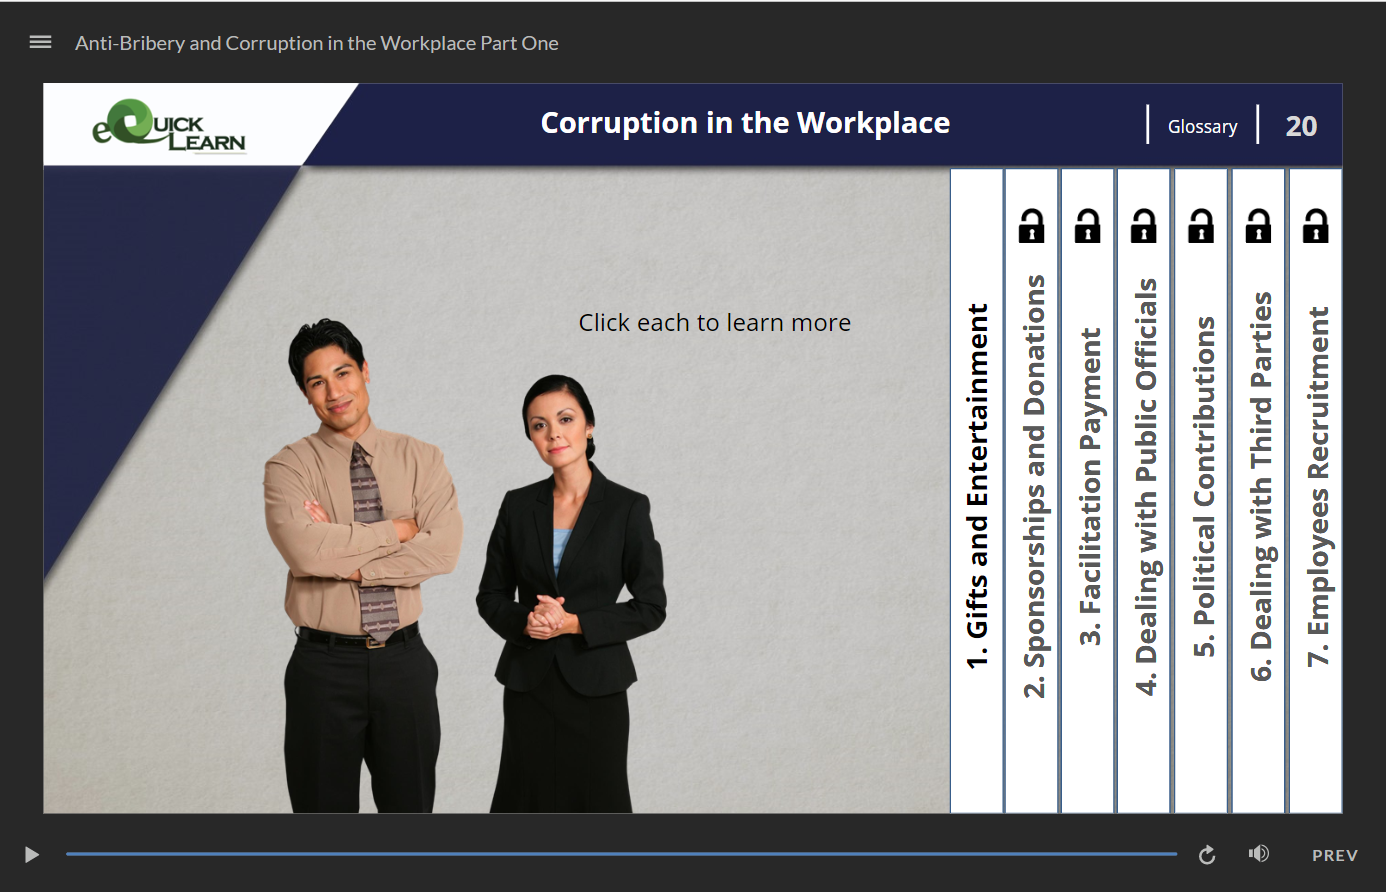Mute the course audio volume

point(1258,854)
